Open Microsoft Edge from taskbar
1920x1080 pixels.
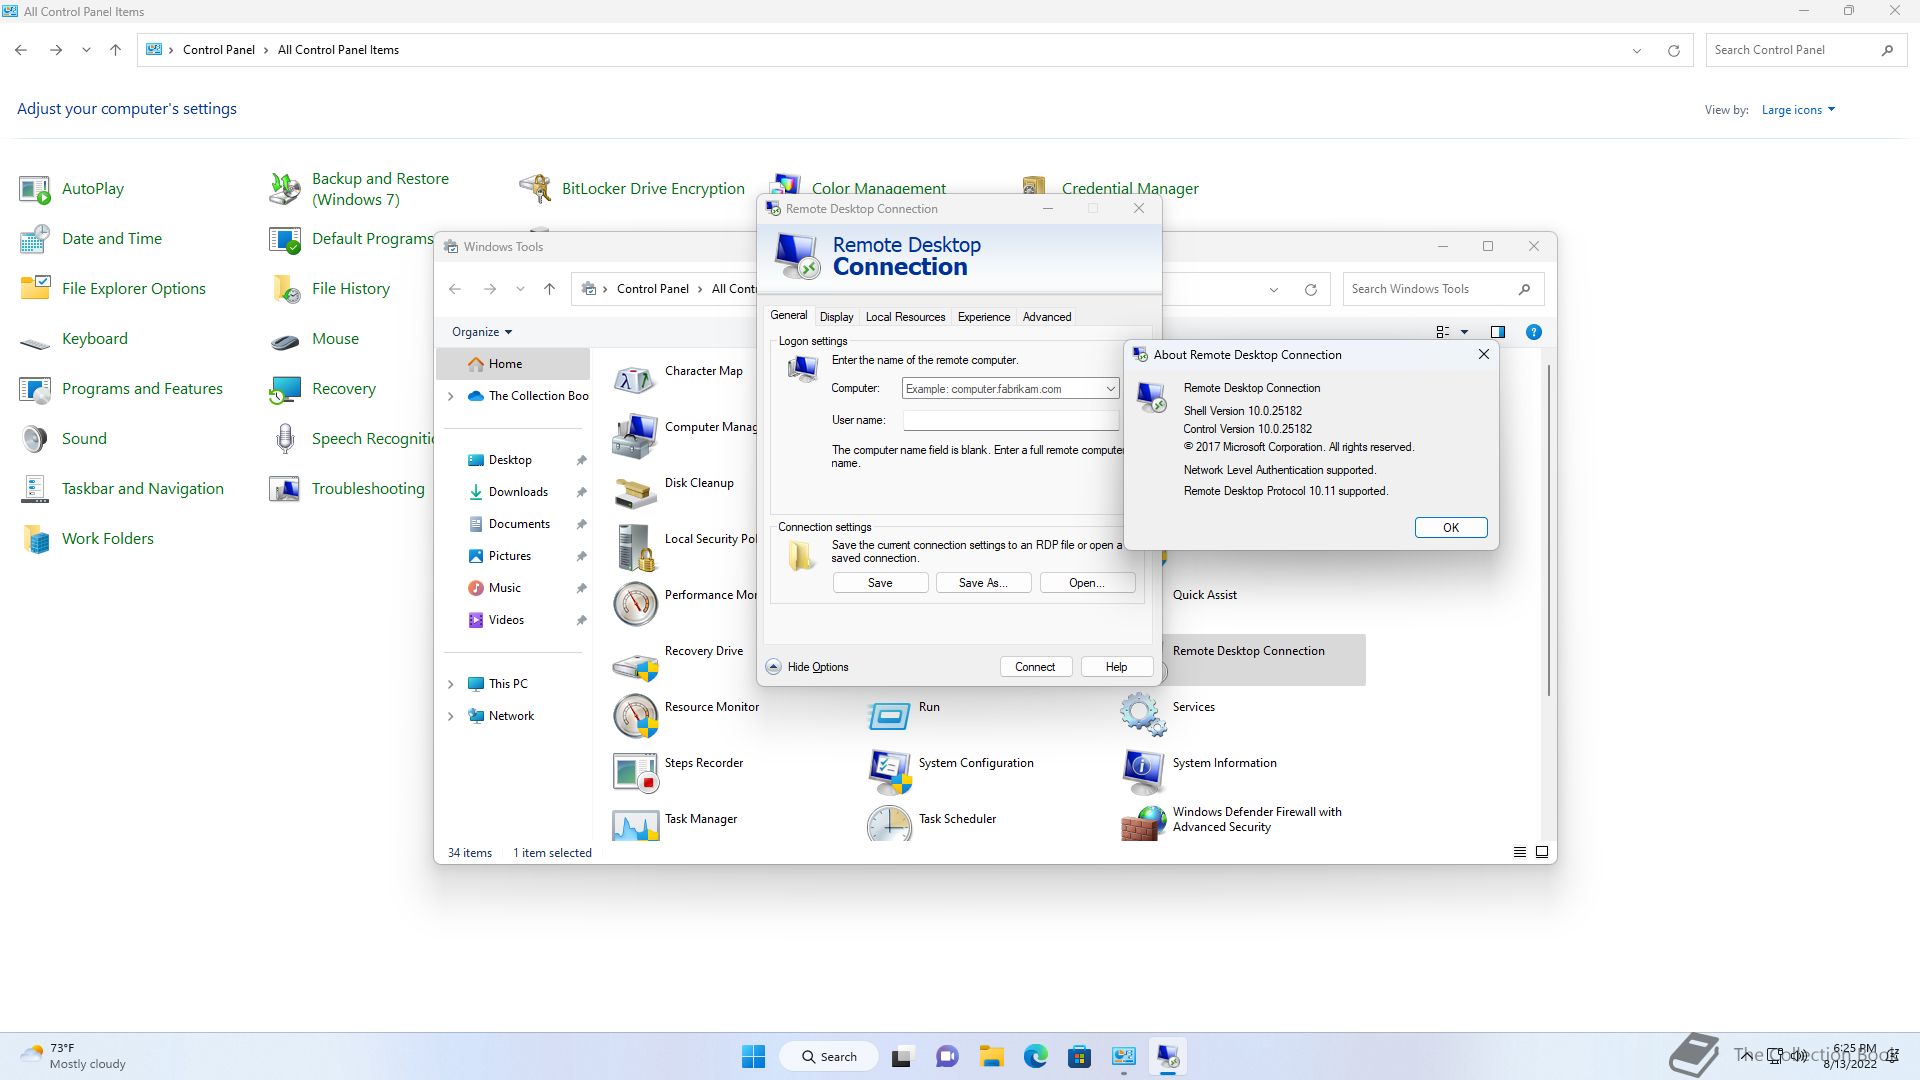click(x=1035, y=1057)
